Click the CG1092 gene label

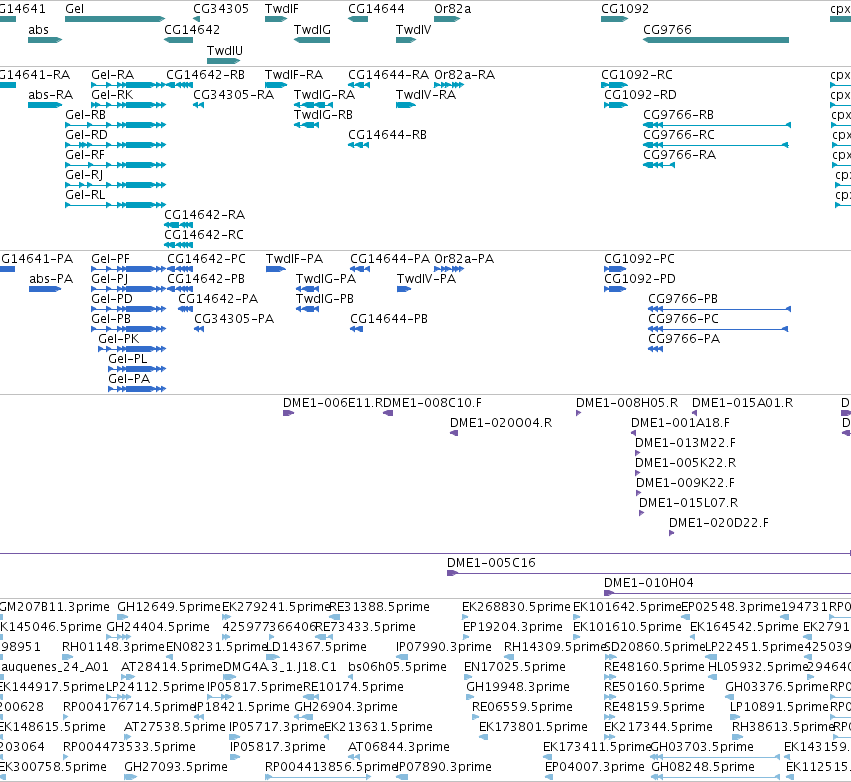pyautogui.click(x=625, y=9)
